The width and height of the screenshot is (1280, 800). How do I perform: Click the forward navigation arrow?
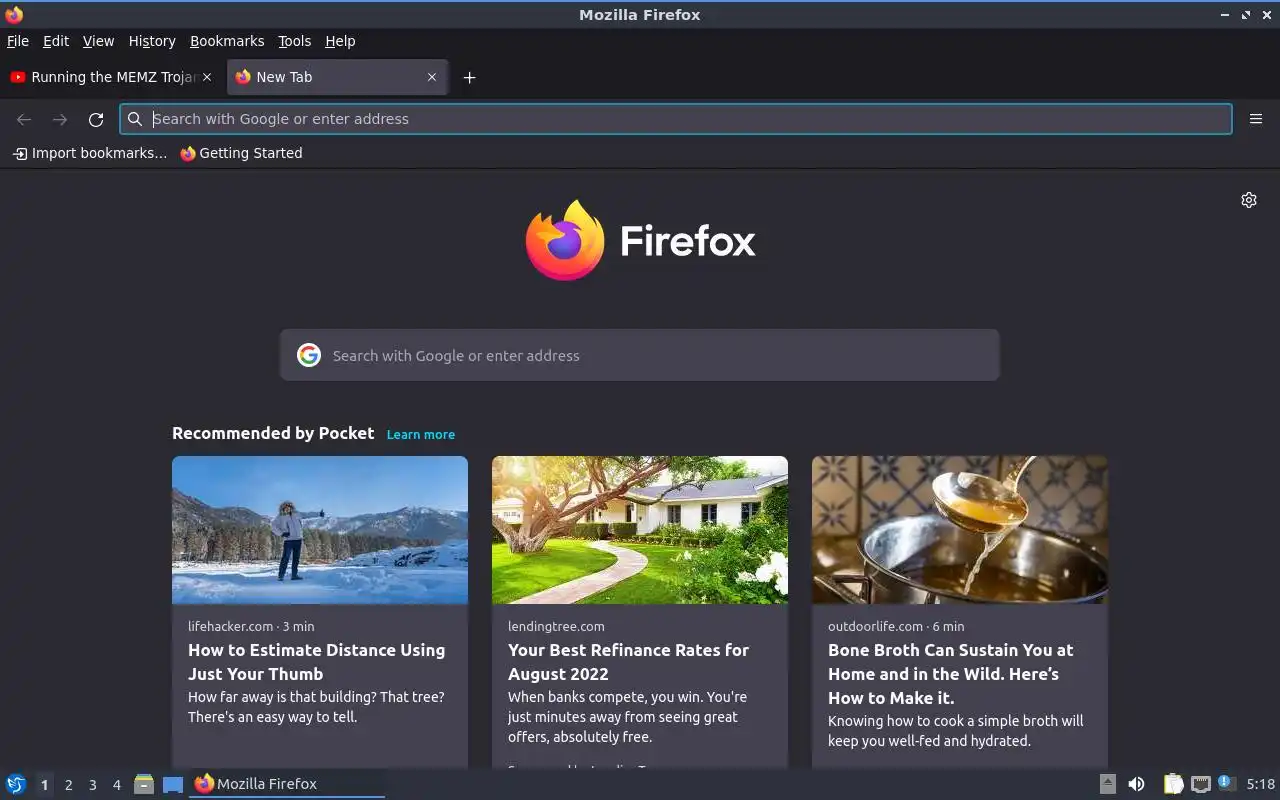tap(60, 119)
